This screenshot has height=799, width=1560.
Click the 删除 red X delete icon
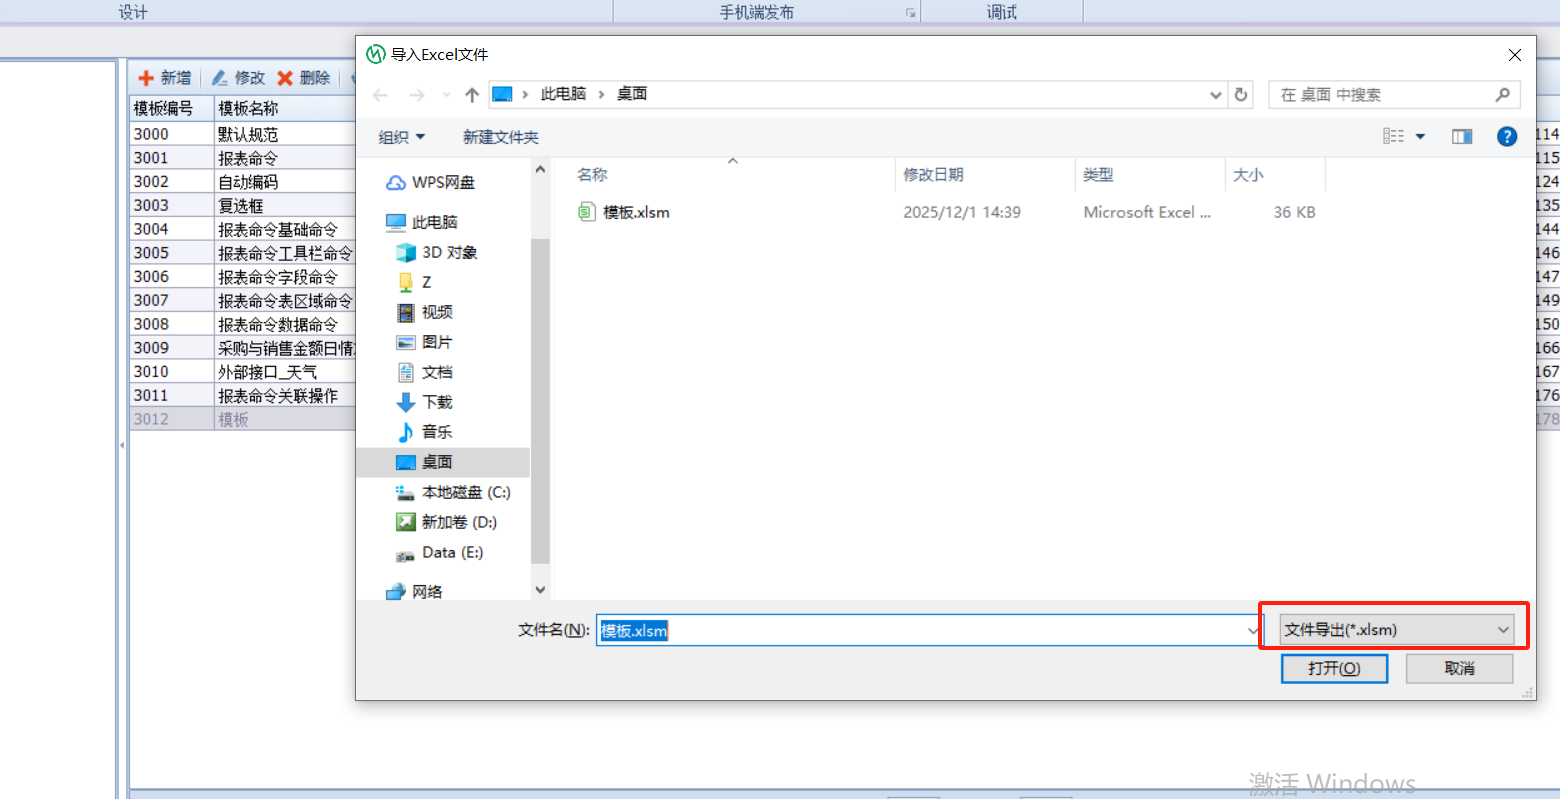(285, 78)
